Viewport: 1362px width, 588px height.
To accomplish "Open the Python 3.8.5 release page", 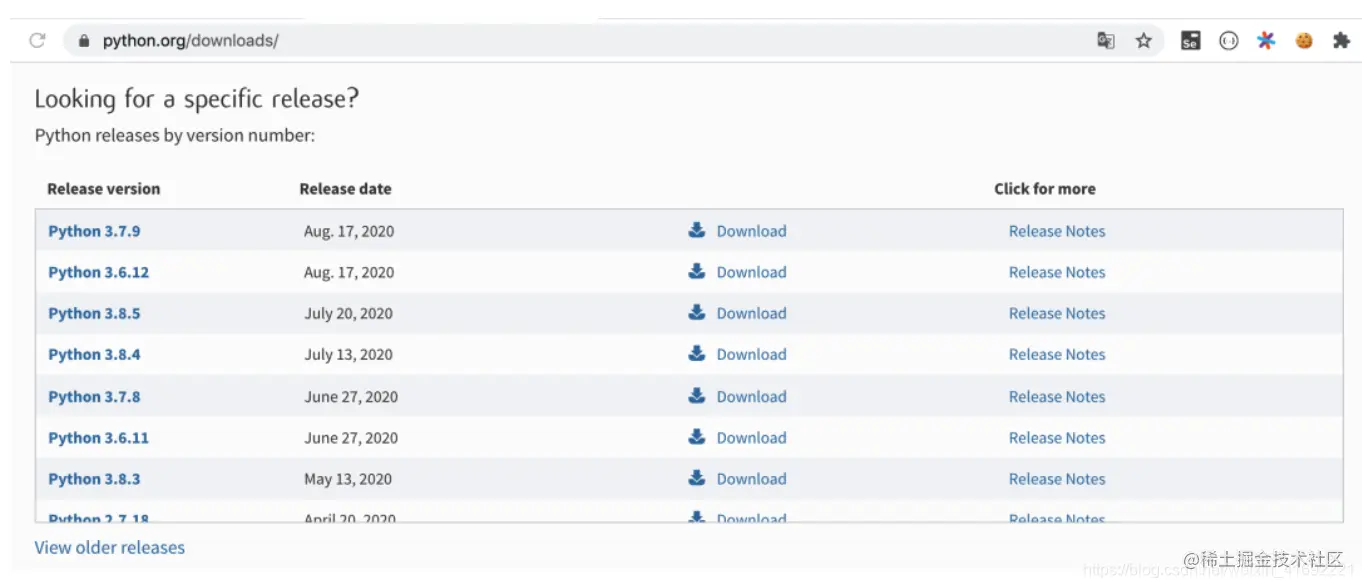I will (94, 313).
